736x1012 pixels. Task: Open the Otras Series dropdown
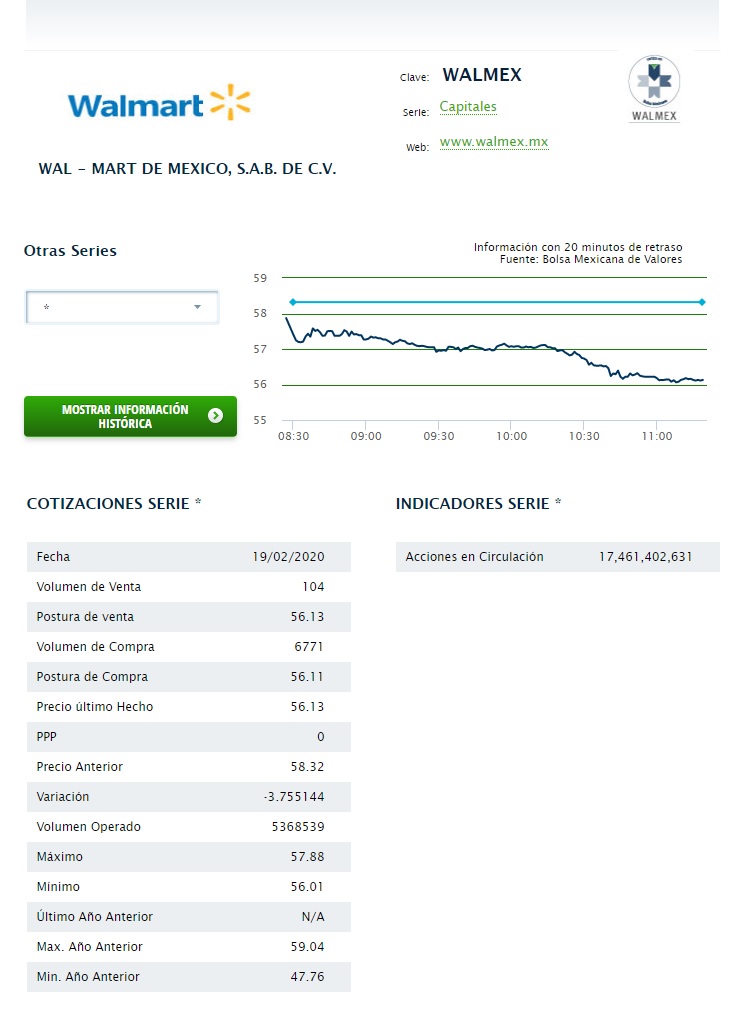click(x=122, y=307)
